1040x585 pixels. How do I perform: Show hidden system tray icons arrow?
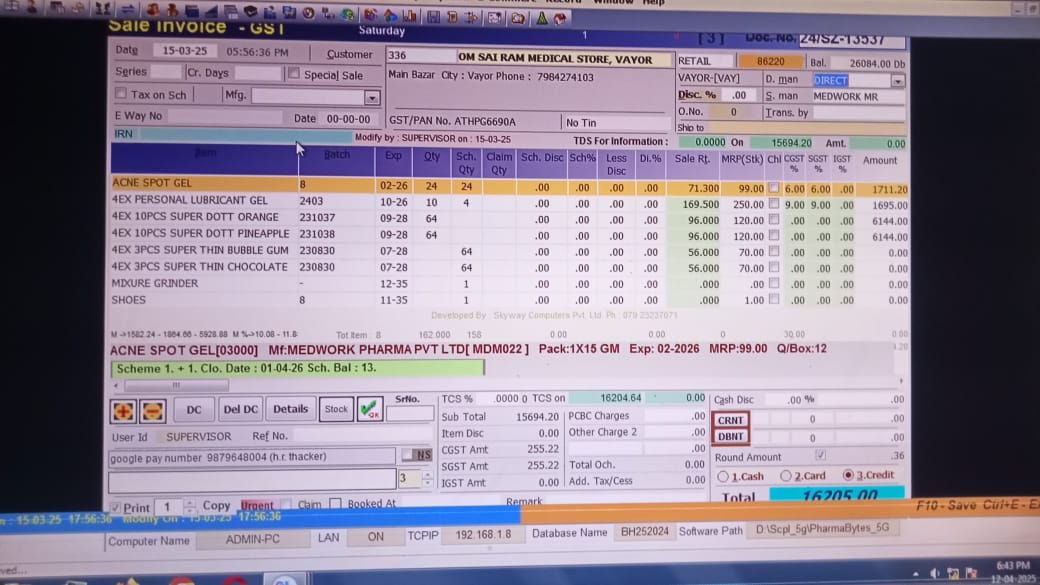[917, 572]
